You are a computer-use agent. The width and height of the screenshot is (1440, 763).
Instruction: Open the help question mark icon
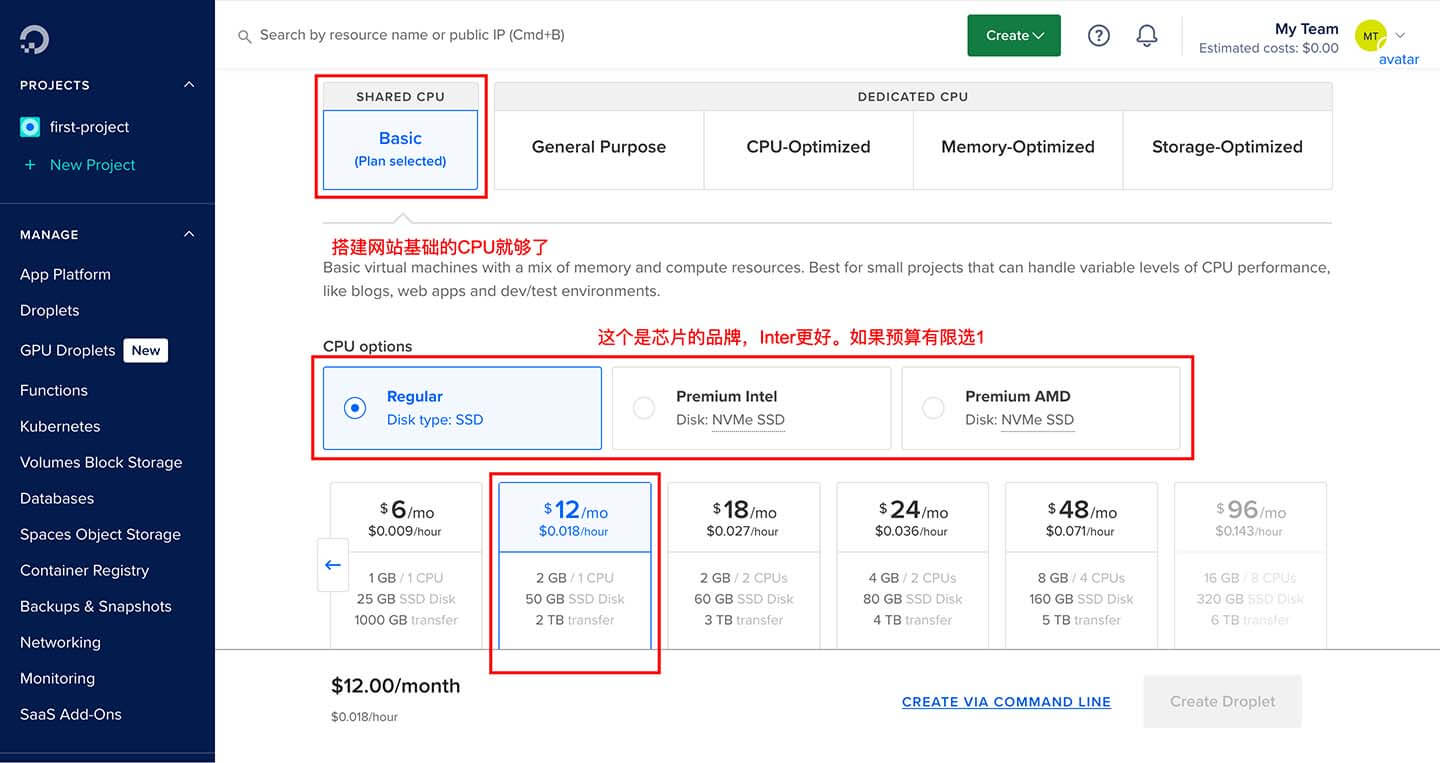[x=1099, y=35]
